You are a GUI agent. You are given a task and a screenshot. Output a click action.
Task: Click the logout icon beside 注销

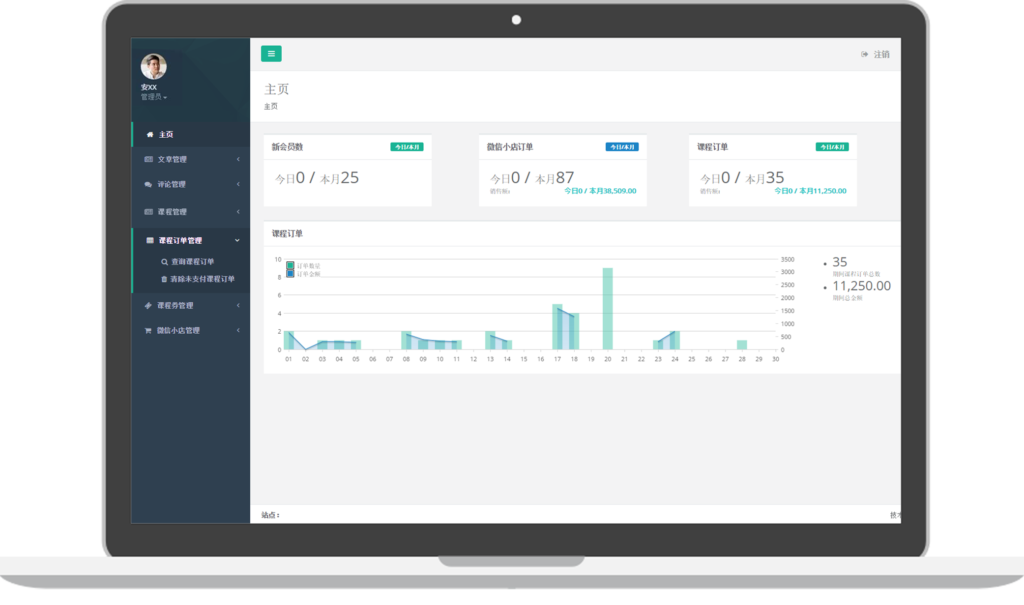pyautogui.click(x=865, y=54)
